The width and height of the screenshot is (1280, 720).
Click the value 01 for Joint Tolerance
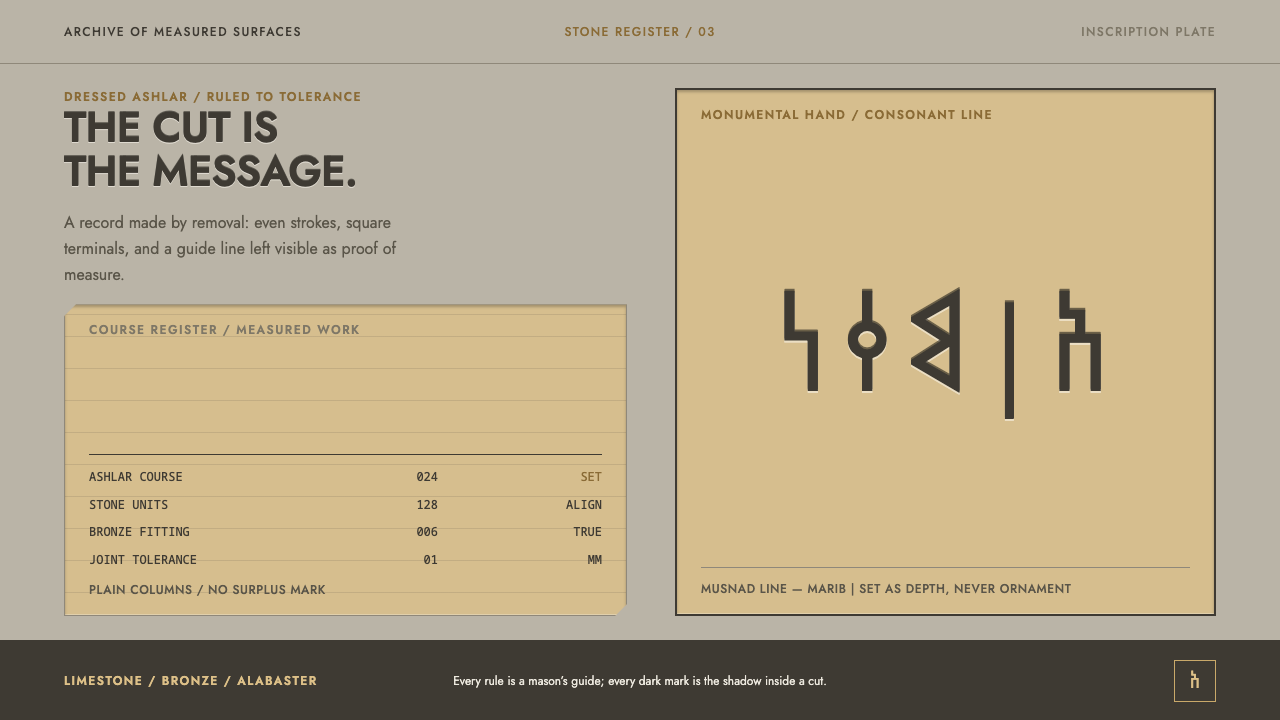pos(430,560)
